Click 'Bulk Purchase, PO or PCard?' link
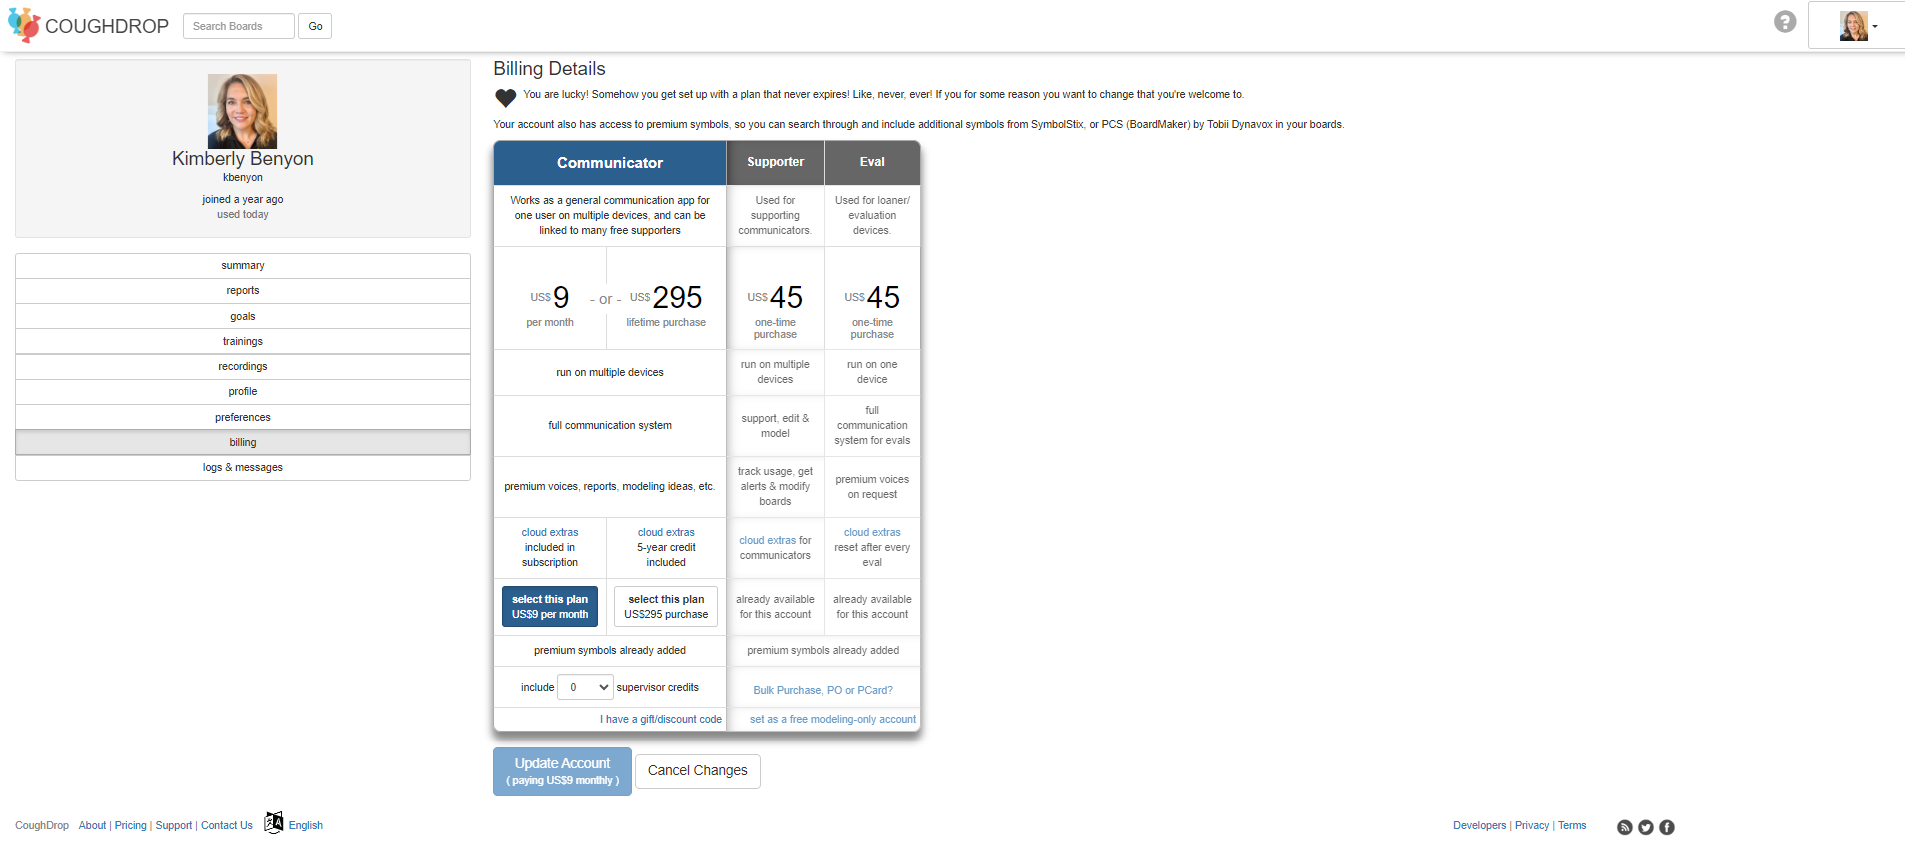1905x859 pixels. coord(823,691)
